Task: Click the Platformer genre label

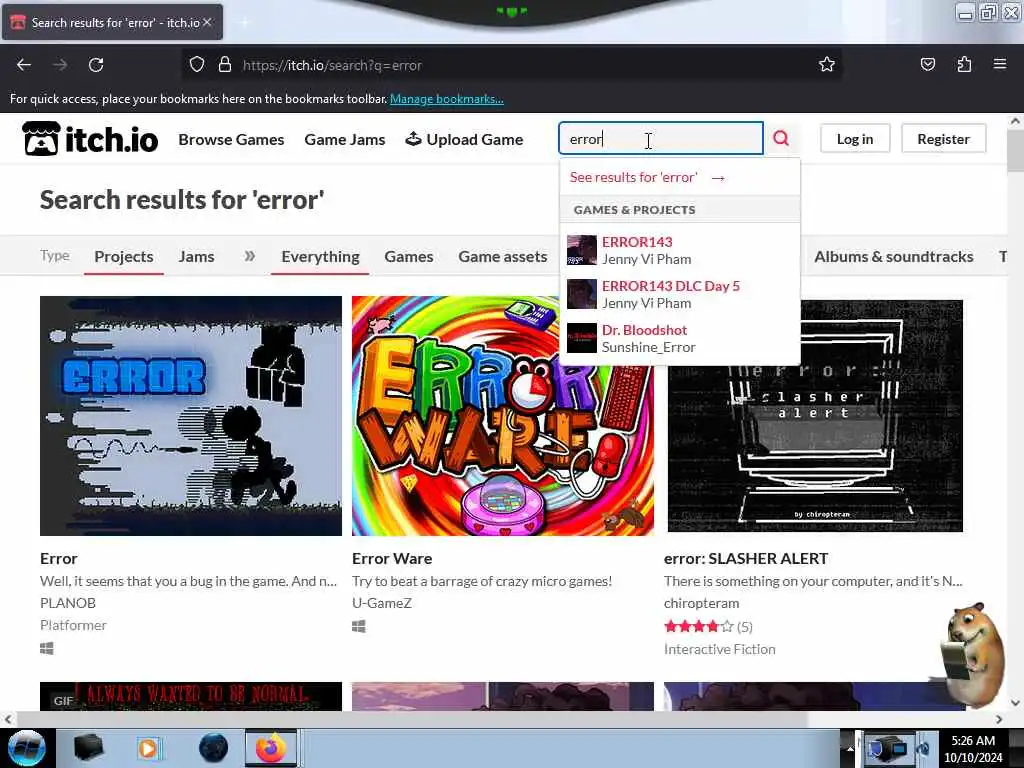Action: click(x=73, y=625)
